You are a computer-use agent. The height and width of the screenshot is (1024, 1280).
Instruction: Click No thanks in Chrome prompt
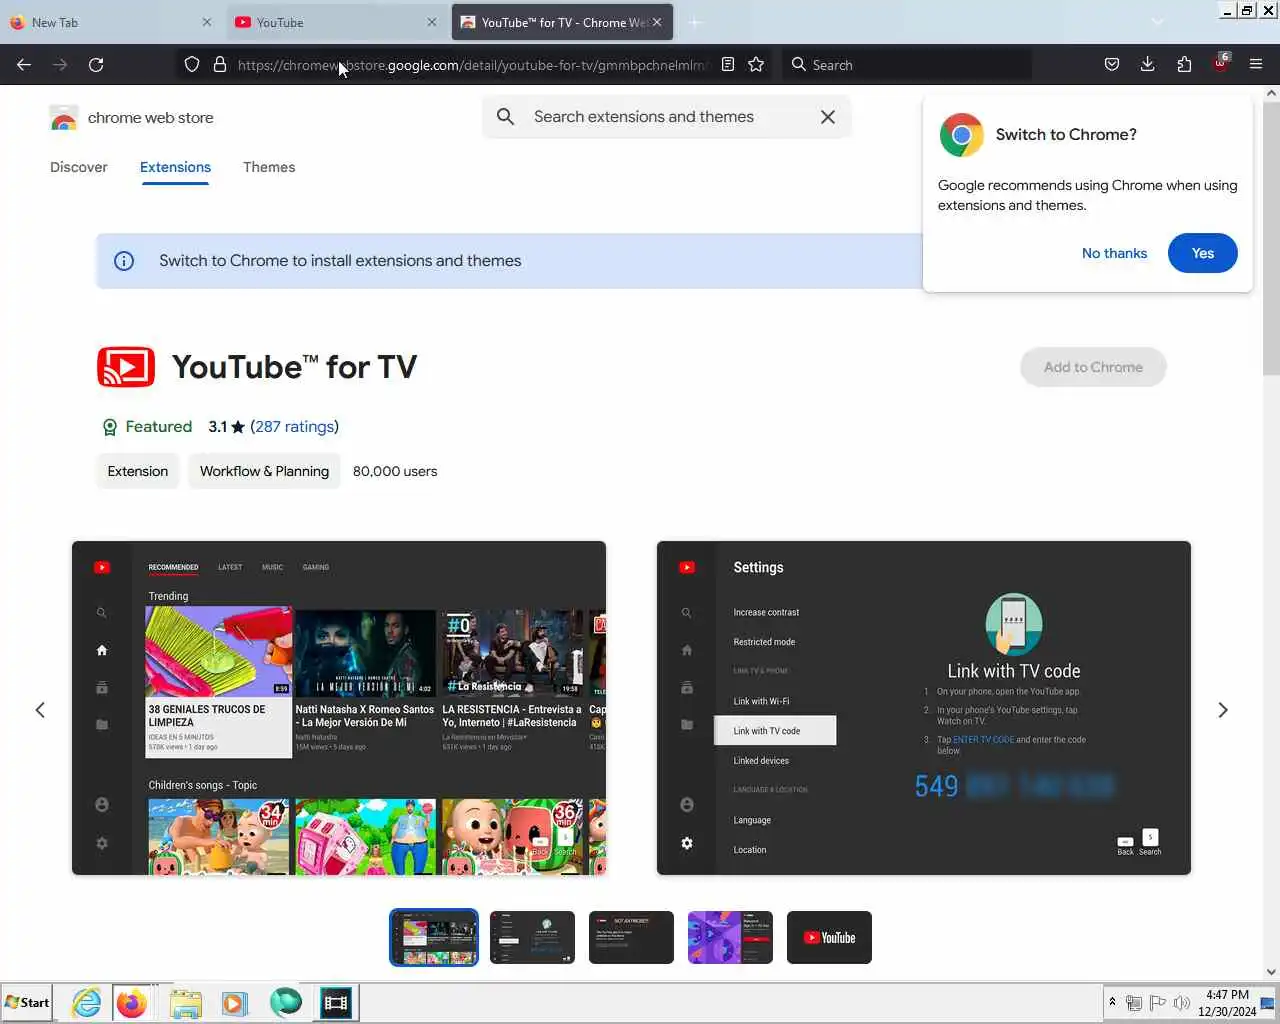click(1114, 253)
